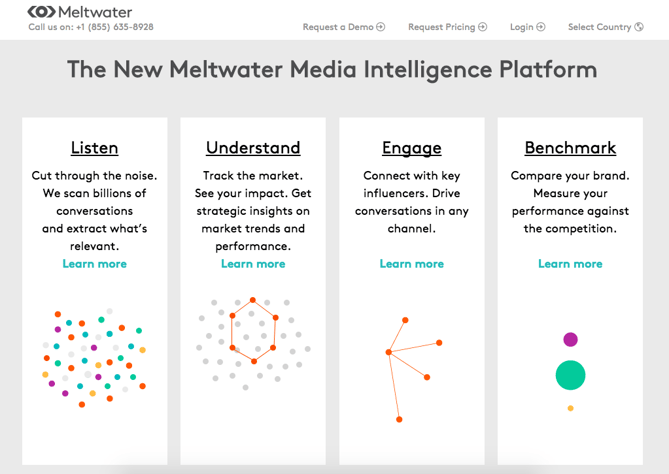Select the Engage heading link
The height and width of the screenshot is (474, 669).
(x=411, y=148)
